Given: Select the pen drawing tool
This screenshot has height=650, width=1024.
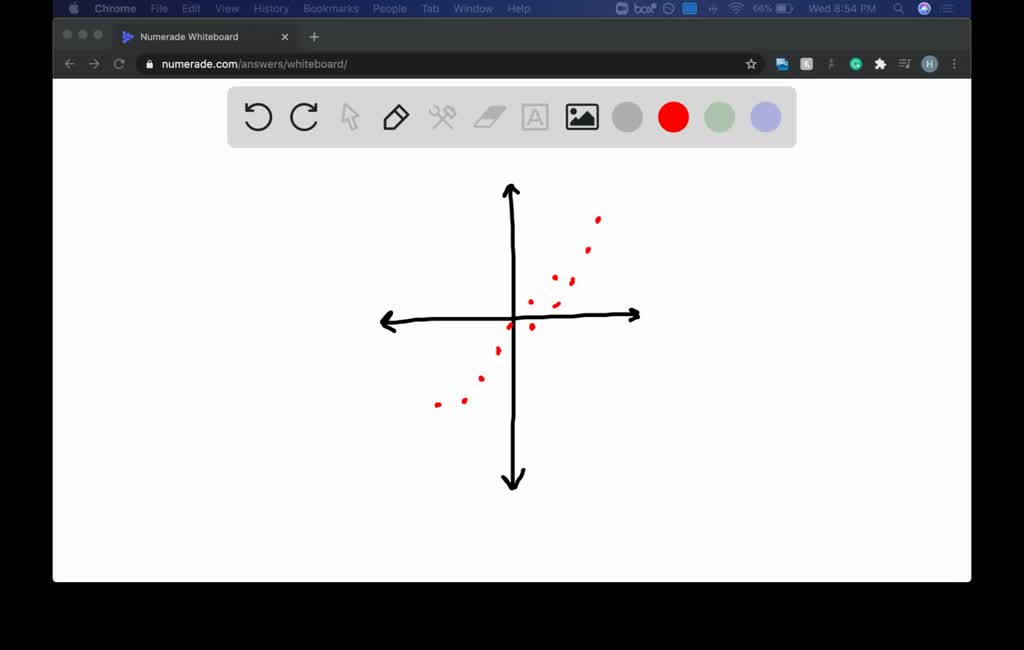Looking at the screenshot, I should pos(396,118).
